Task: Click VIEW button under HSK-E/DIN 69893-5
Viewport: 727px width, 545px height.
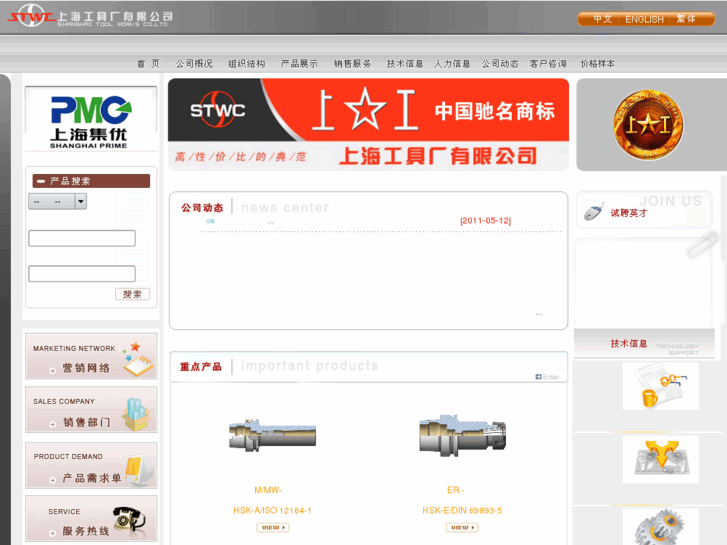Action: [462, 527]
